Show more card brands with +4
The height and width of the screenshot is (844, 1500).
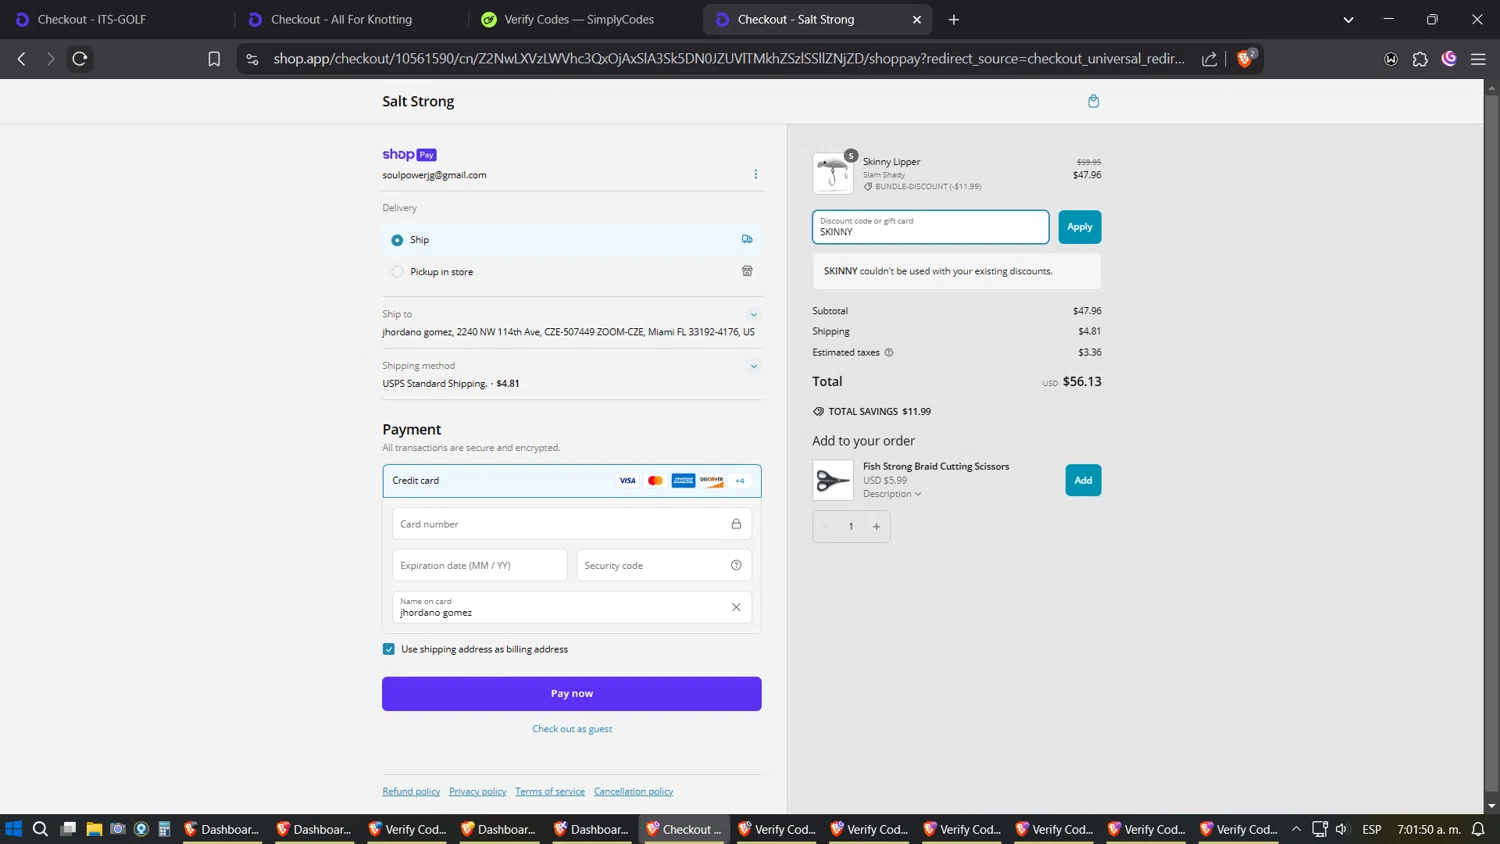(740, 481)
